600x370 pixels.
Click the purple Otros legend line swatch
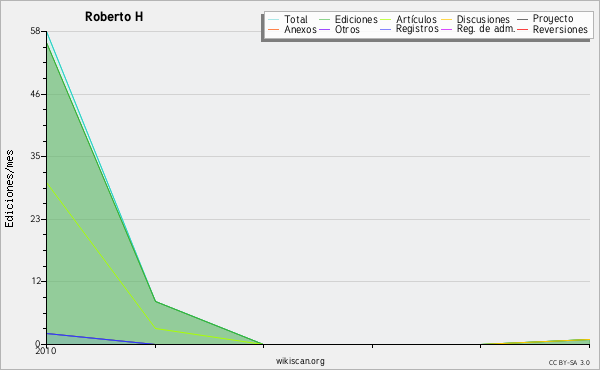(x=324, y=30)
